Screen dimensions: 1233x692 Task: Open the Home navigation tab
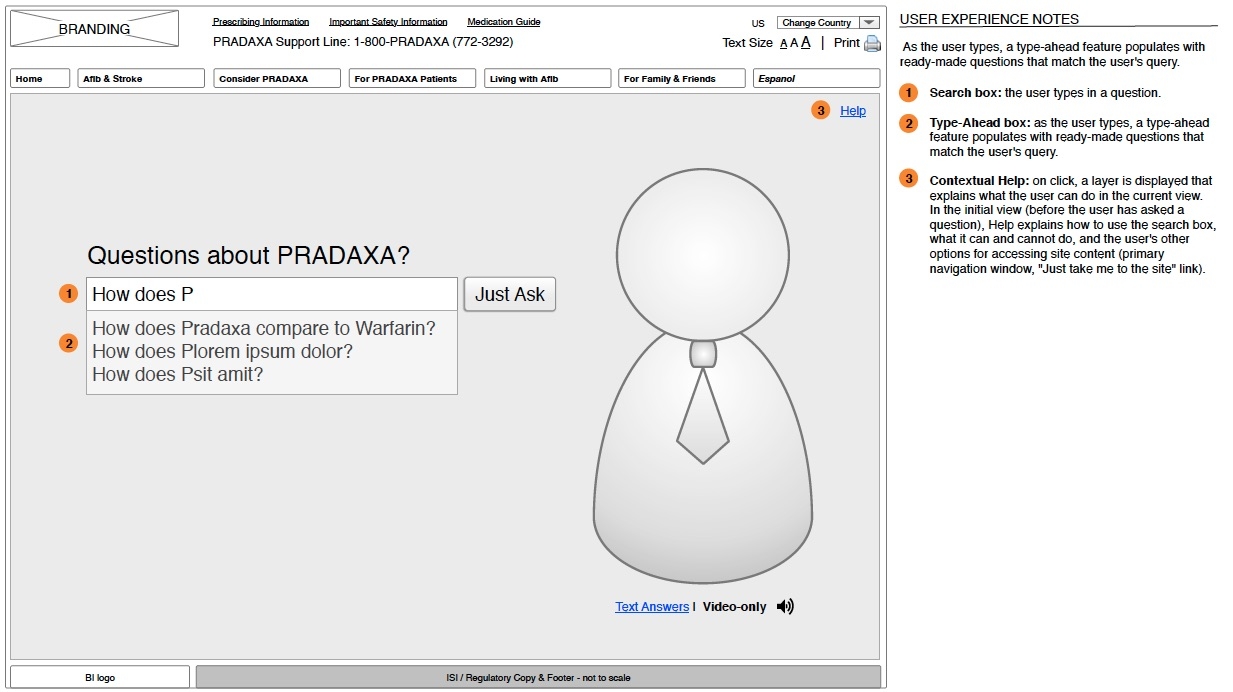click(40, 78)
